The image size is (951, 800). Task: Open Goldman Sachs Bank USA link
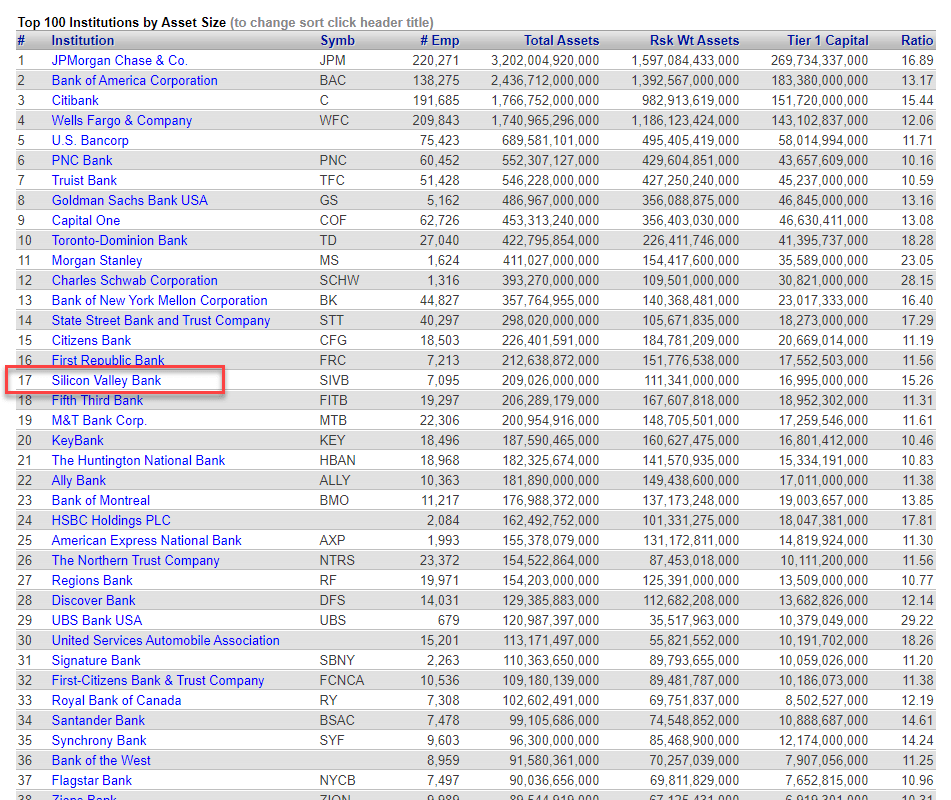point(130,201)
